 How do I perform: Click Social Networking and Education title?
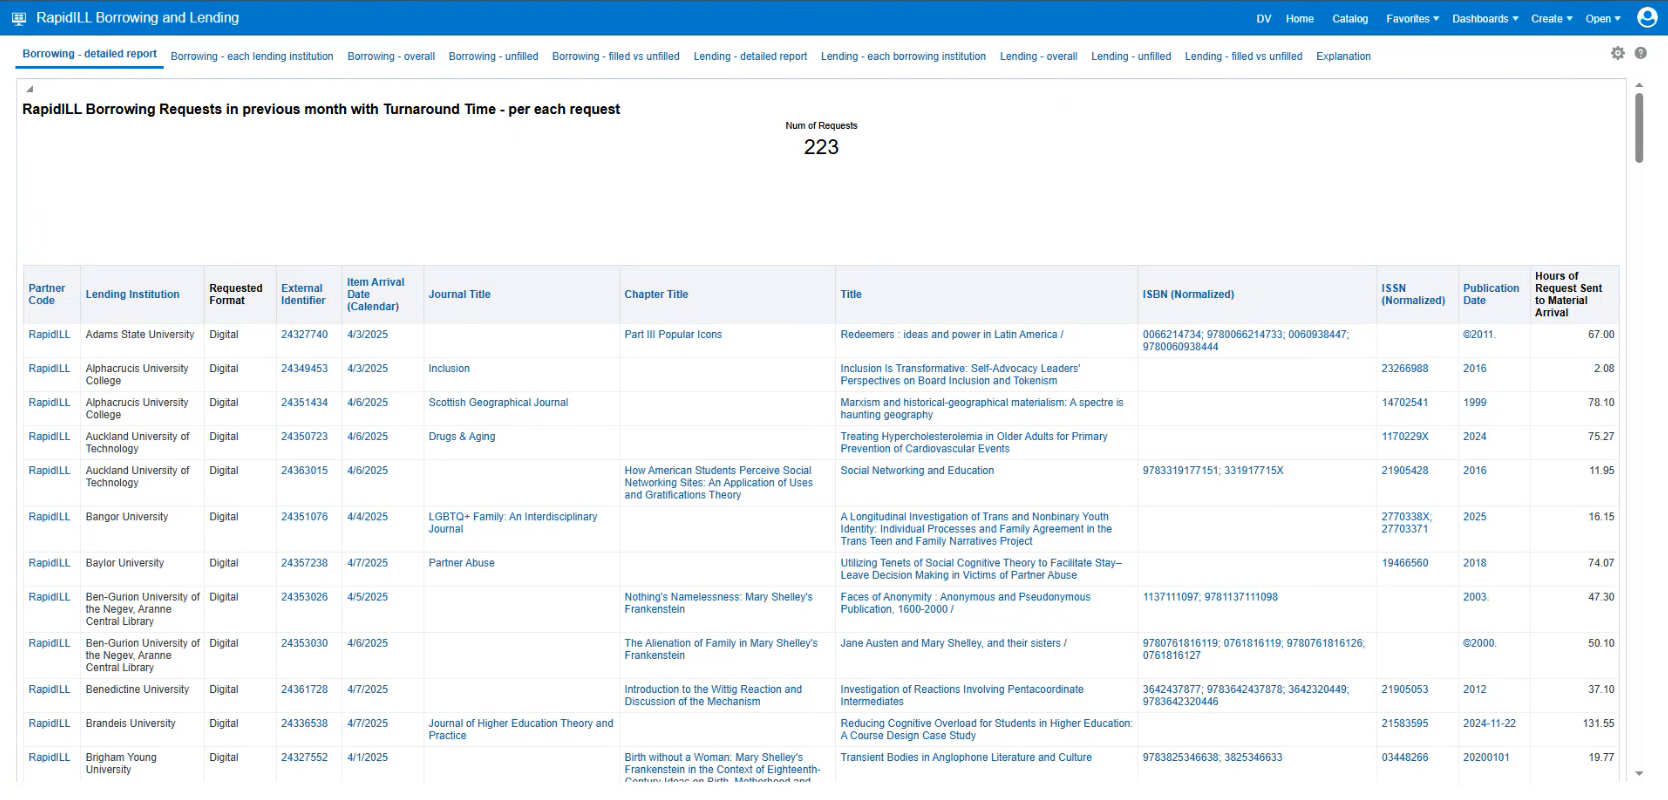pos(917,471)
